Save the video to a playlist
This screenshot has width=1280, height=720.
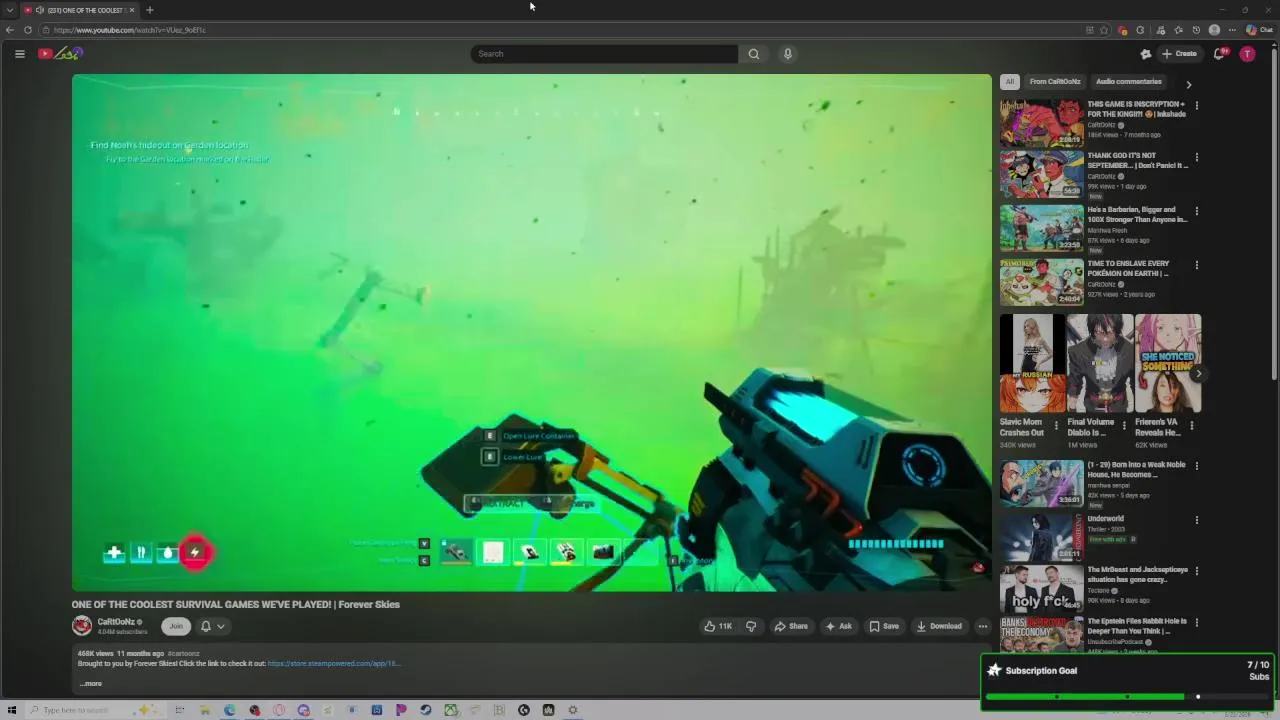tap(884, 626)
